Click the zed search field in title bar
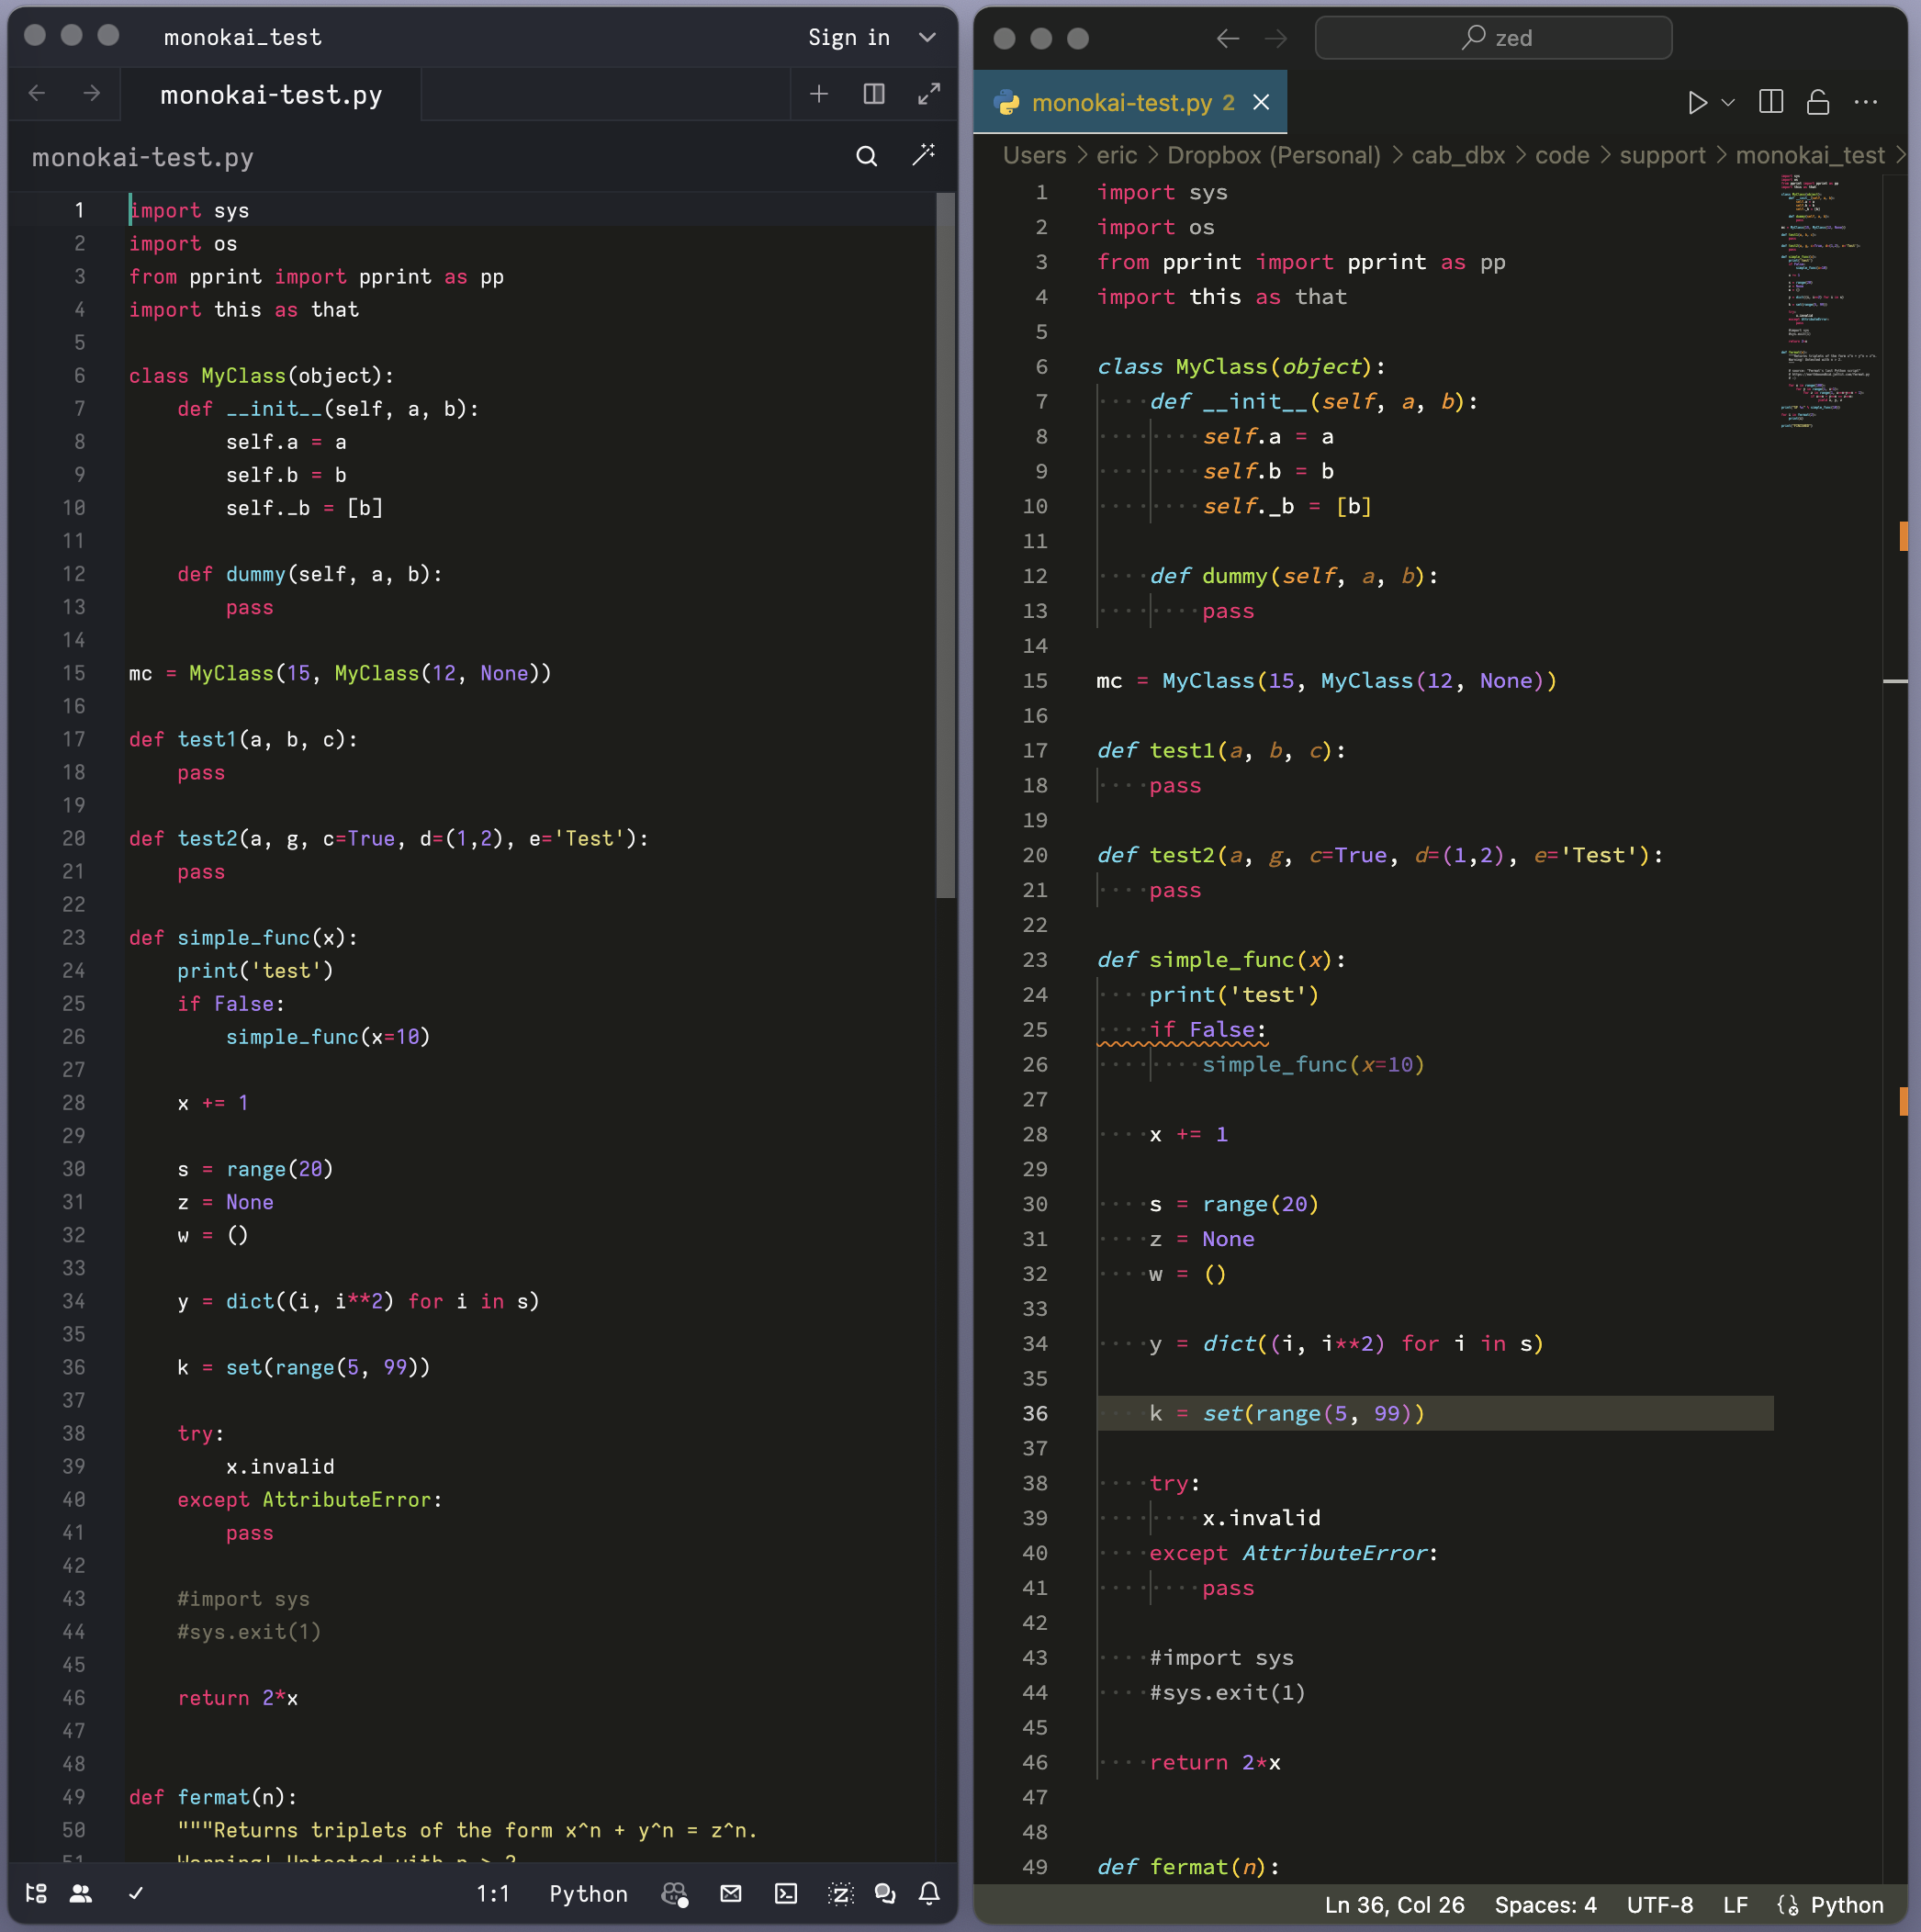Viewport: 1921px width, 1932px height. [1493, 38]
